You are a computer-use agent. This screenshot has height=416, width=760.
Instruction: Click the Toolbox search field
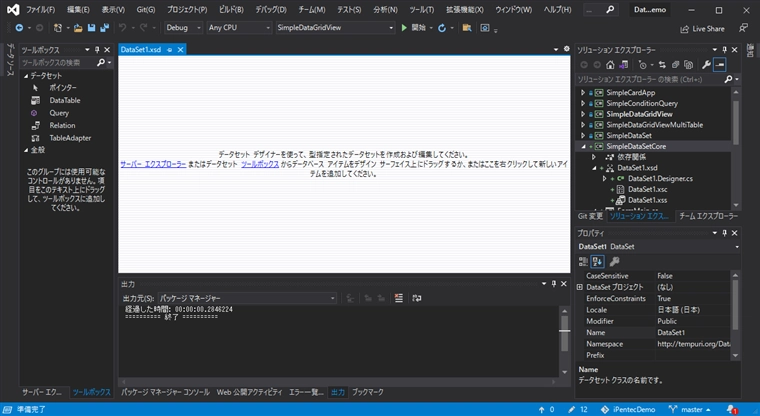(x=58, y=63)
